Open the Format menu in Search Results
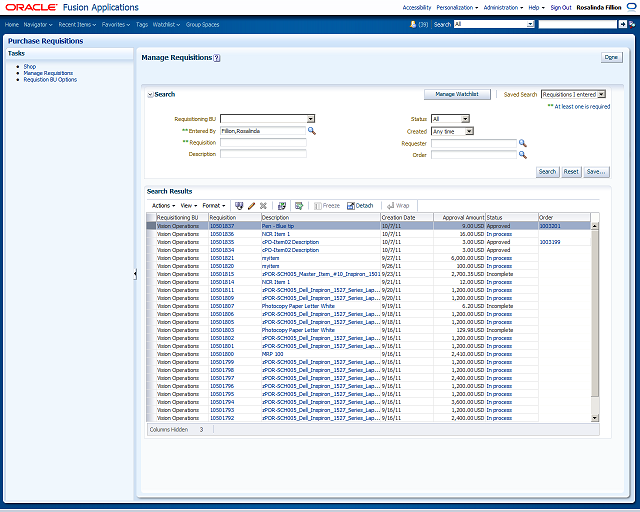Viewport: 640px width, 512px height. pyautogui.click(x=213, y=206)
